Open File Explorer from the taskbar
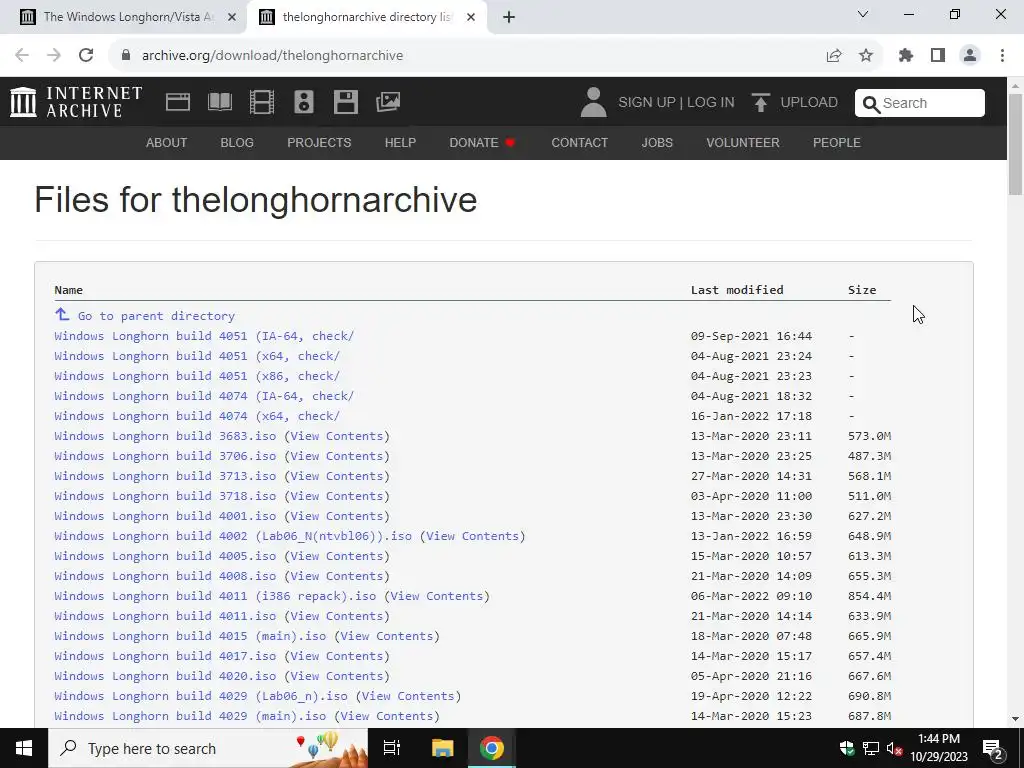Image resolution: width=1024 pixels, height=768 pixels. coord(442,748)
